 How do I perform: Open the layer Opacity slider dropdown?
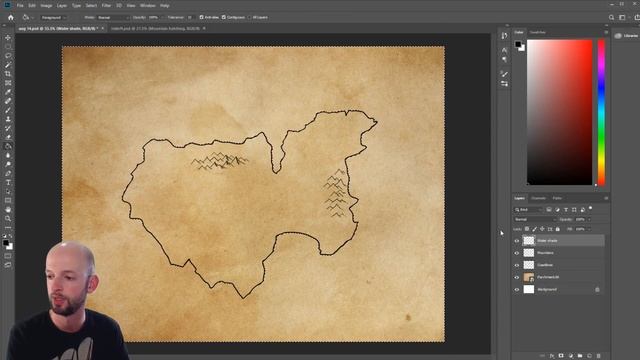[589, 220]
